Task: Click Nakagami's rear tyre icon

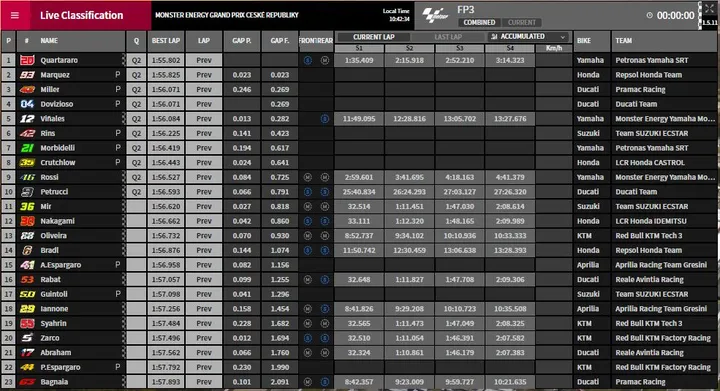Action: [325, 221]
